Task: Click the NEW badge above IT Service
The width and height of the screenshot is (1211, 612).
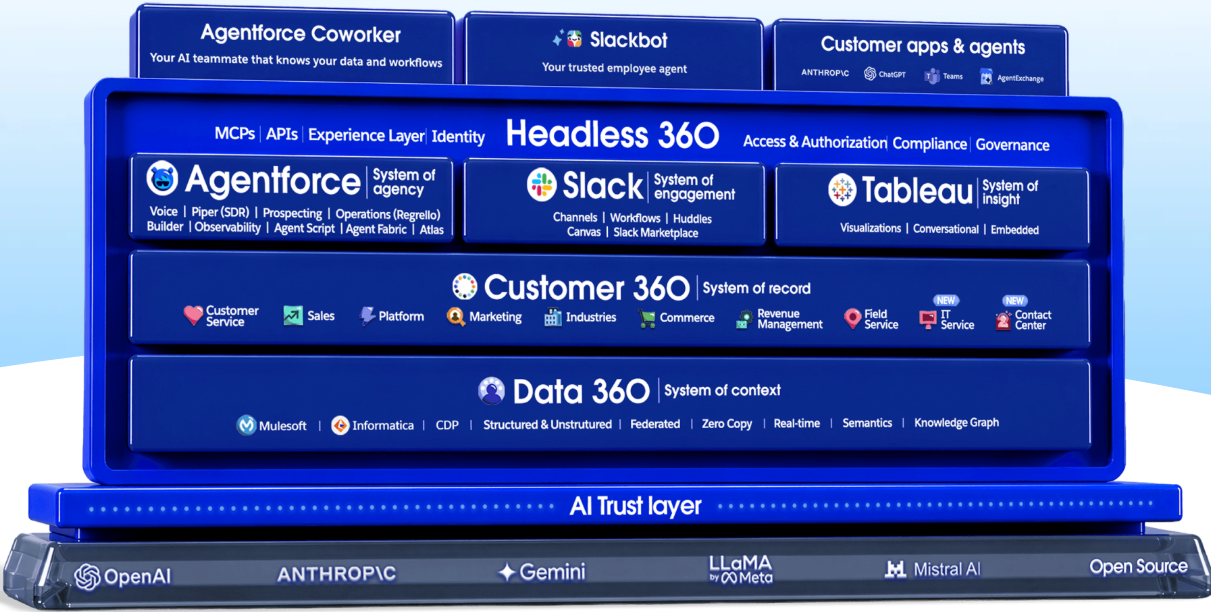Action: click(945, 300)
